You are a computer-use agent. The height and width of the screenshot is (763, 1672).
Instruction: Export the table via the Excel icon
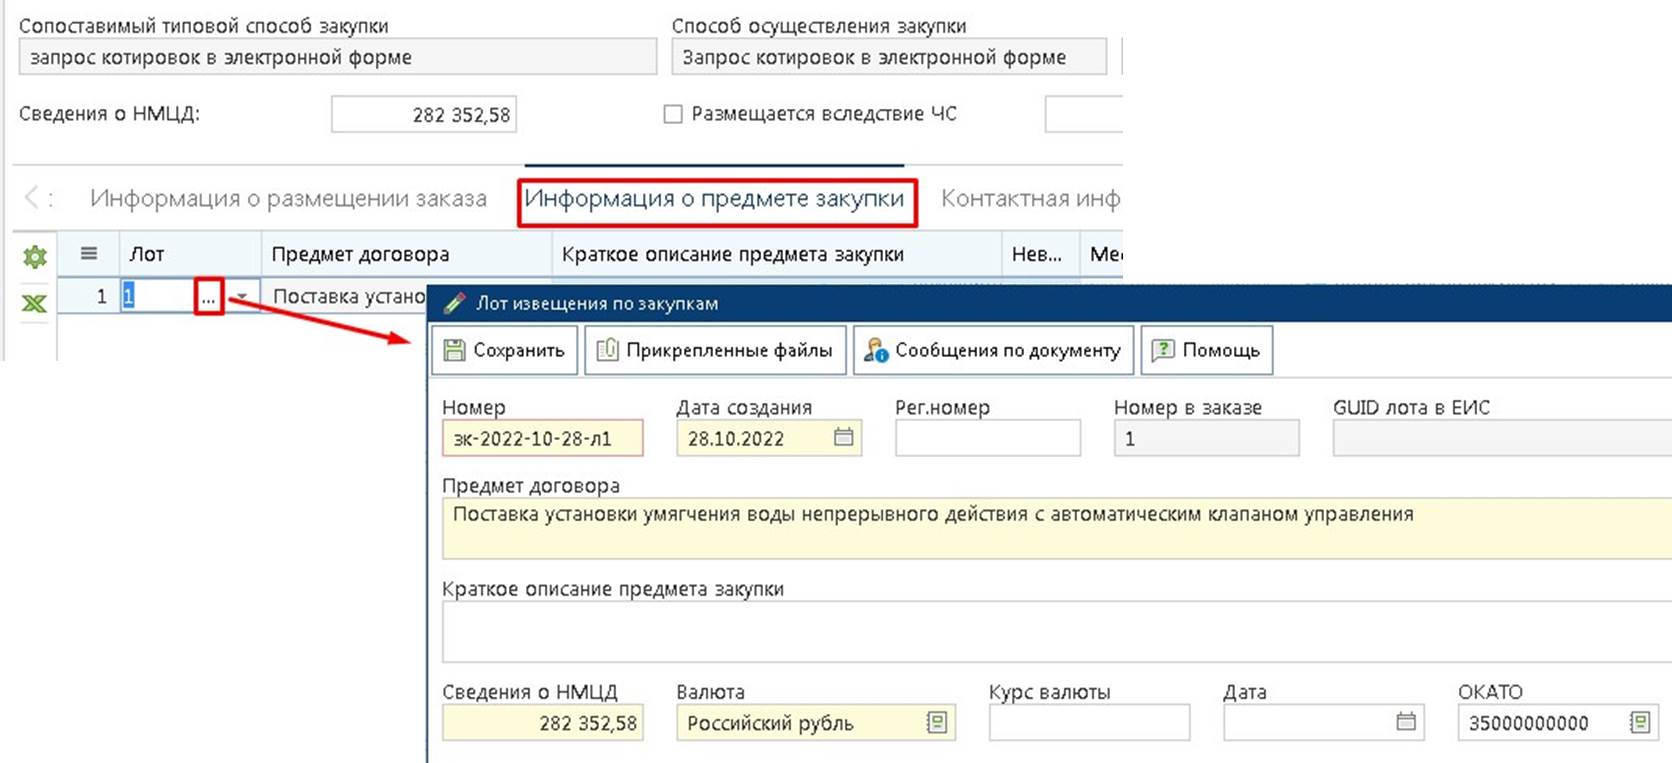tap(35, 303)
